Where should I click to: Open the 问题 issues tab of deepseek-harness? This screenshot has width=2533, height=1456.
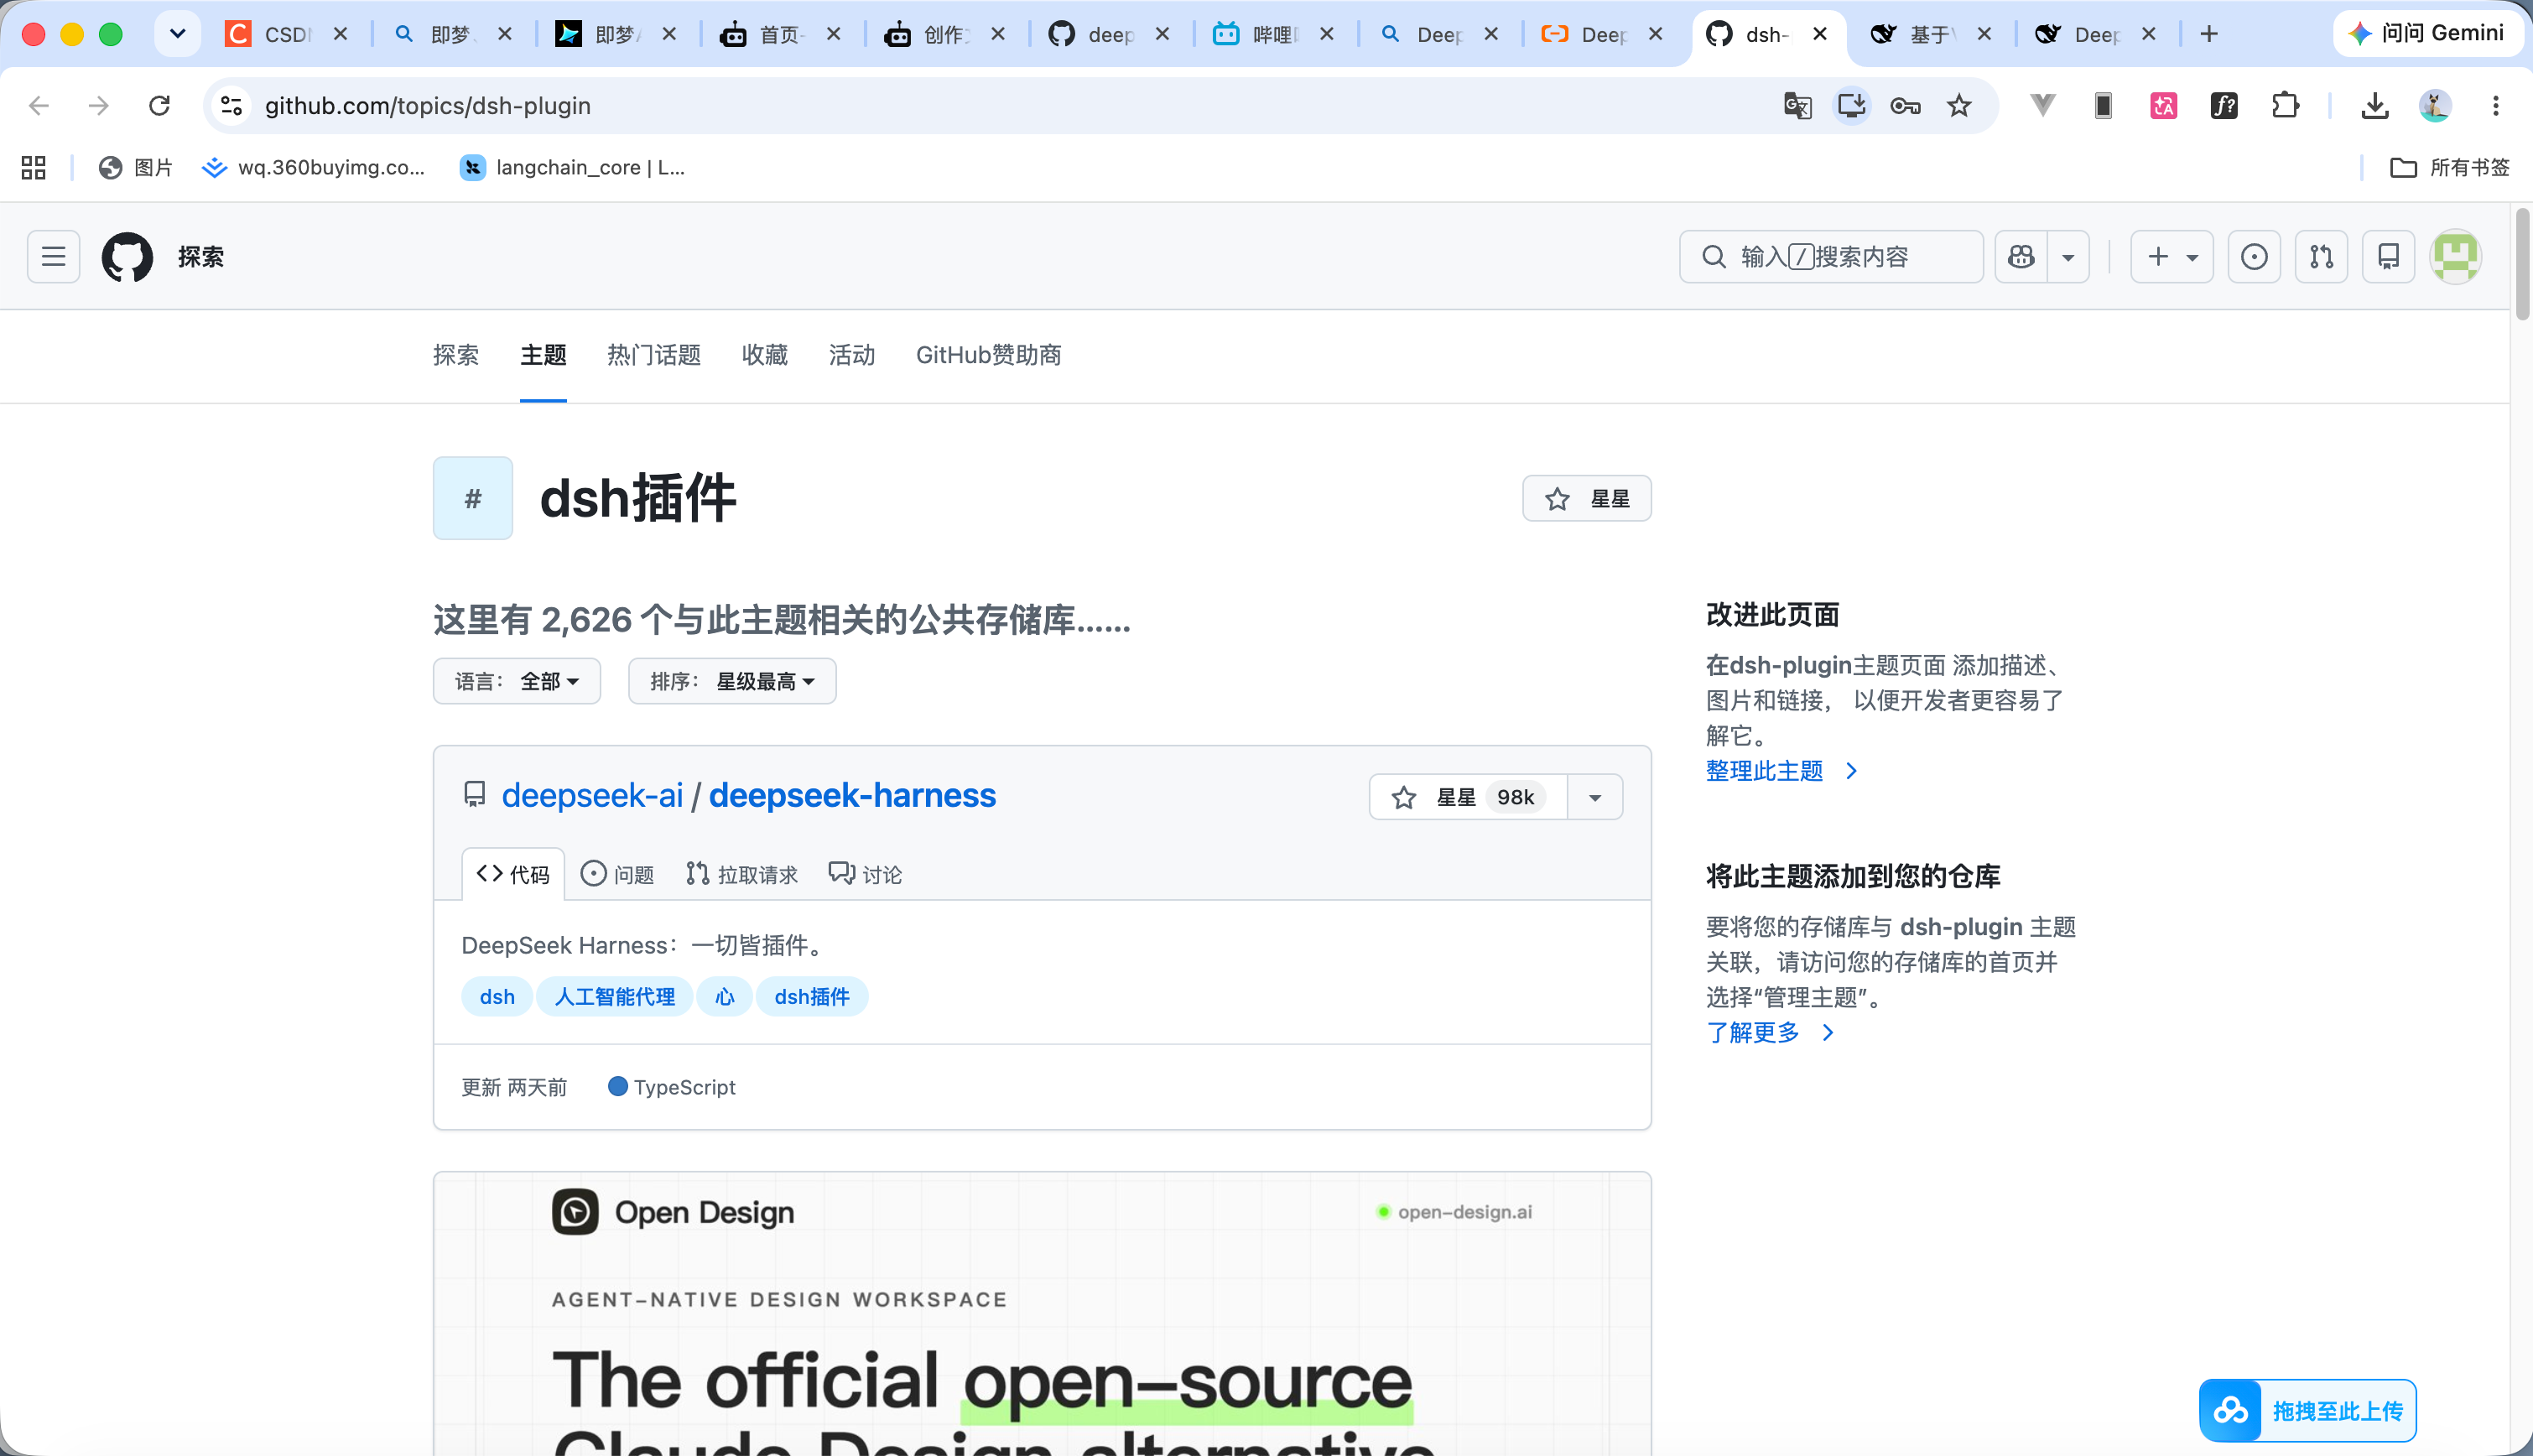617,875
